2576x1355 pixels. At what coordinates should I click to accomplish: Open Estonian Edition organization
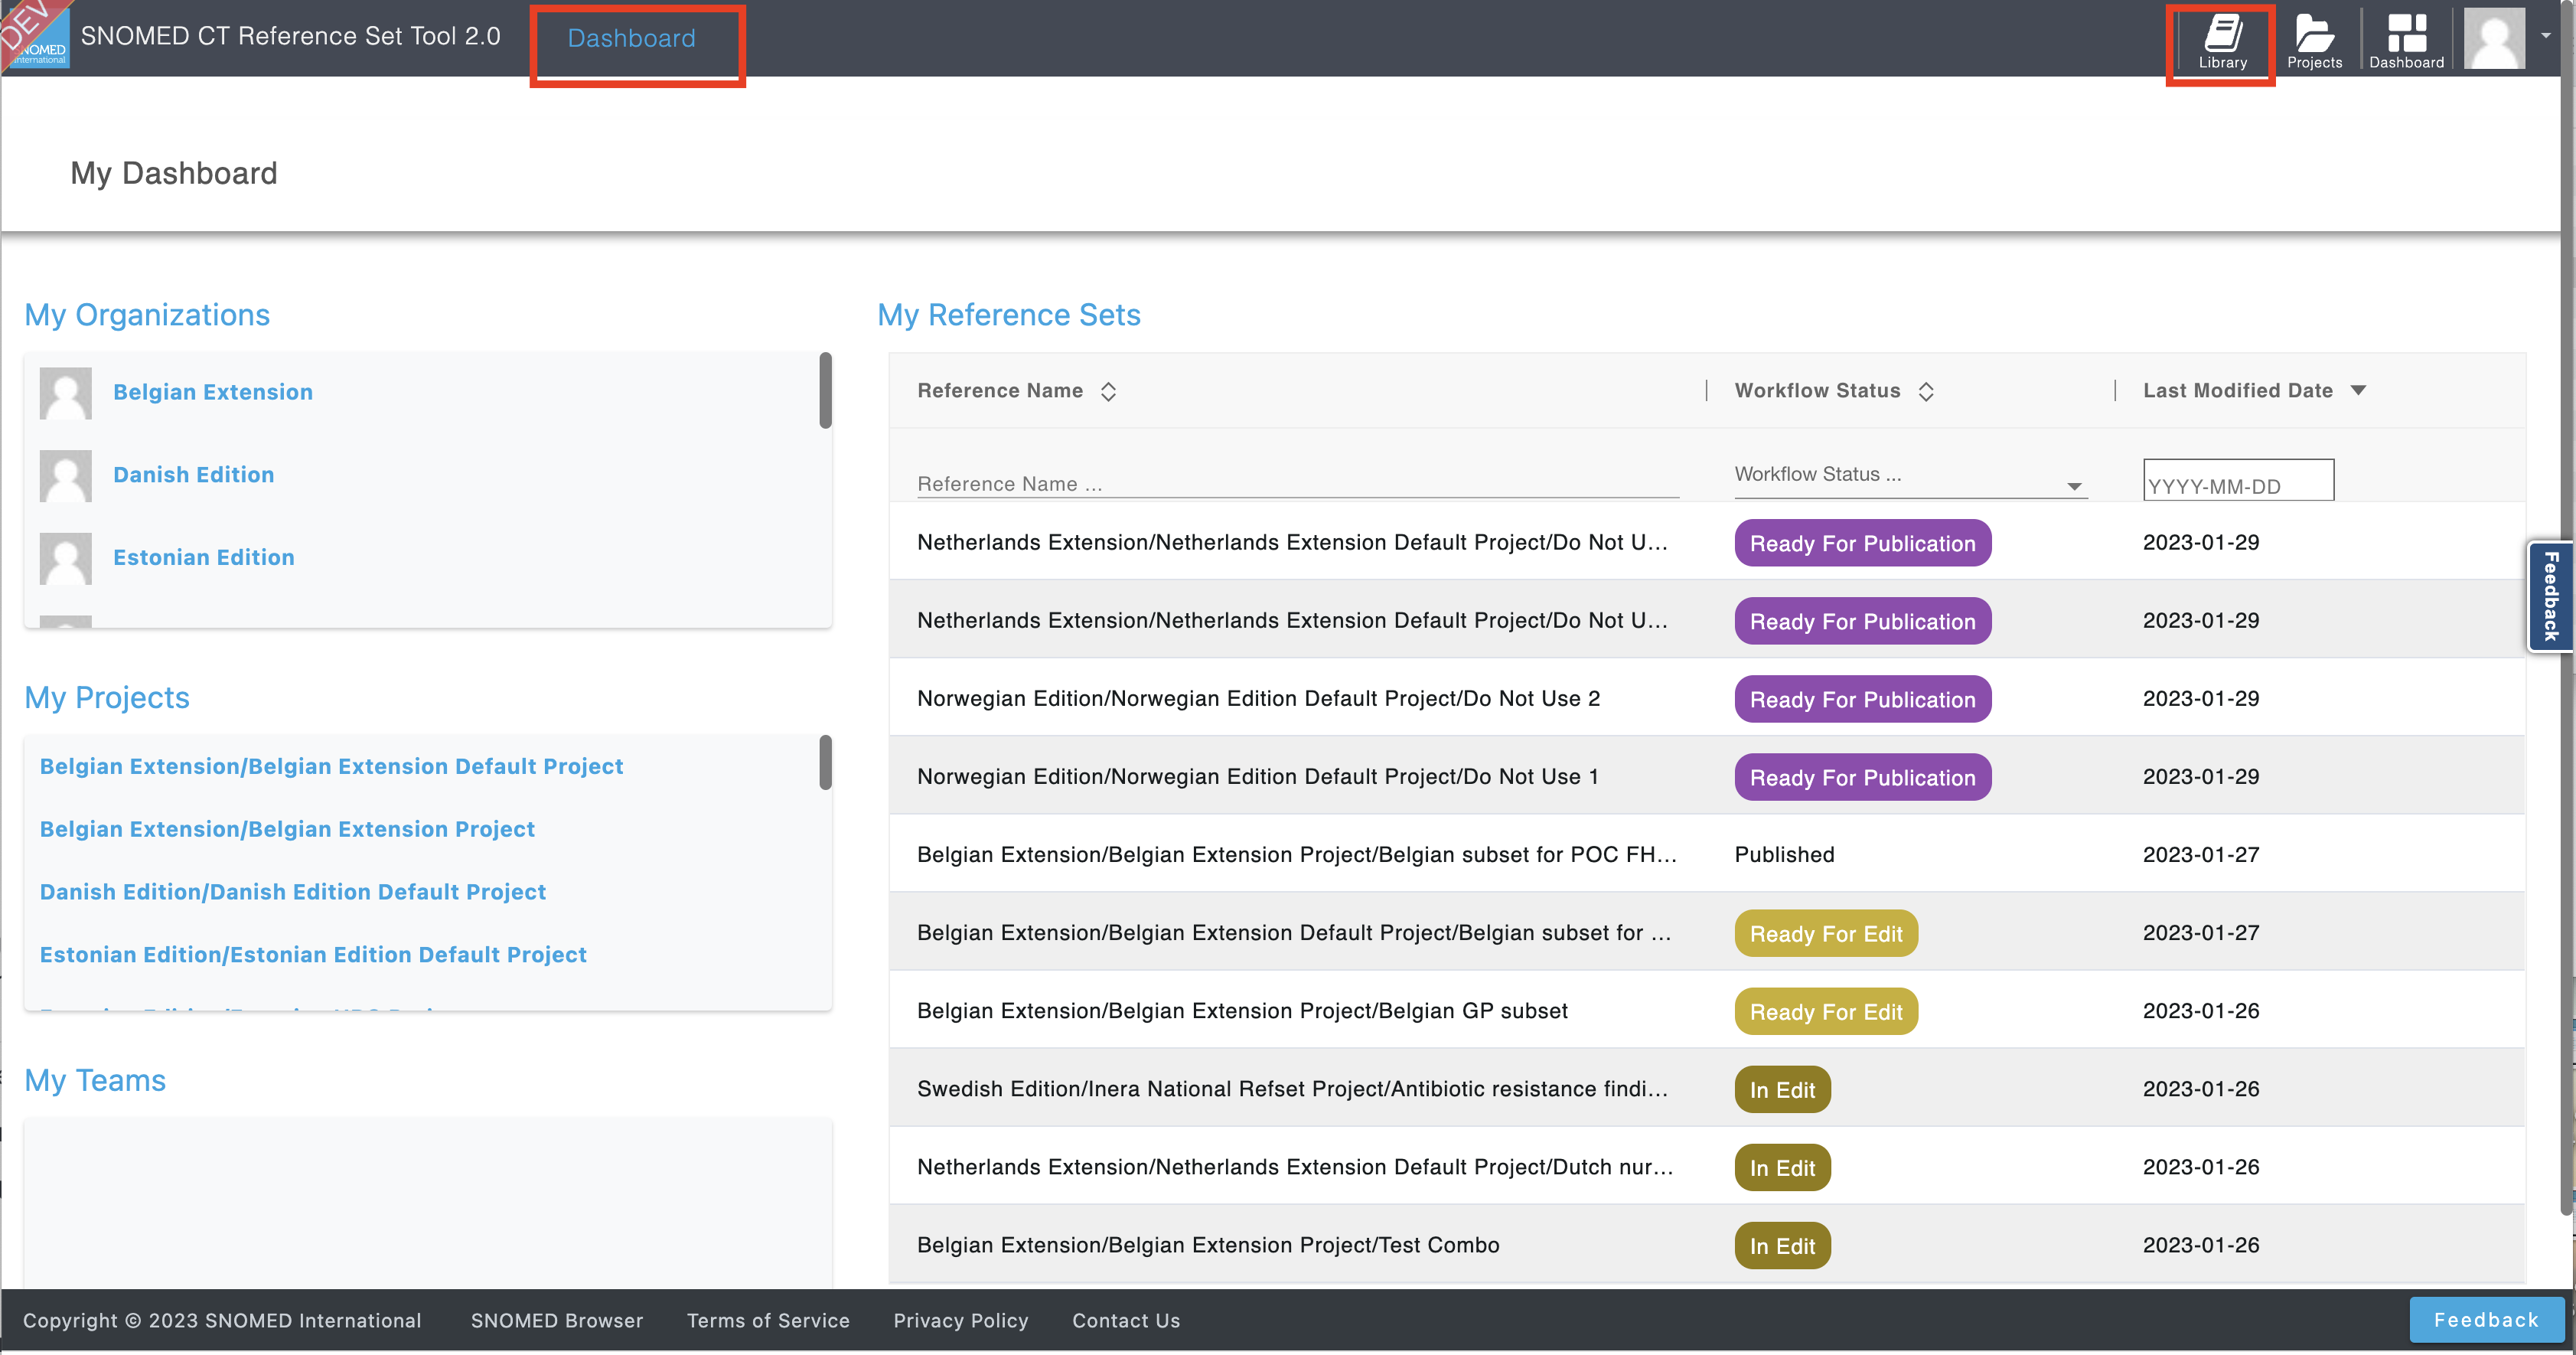pyautogui.click(x=204, y=557)
